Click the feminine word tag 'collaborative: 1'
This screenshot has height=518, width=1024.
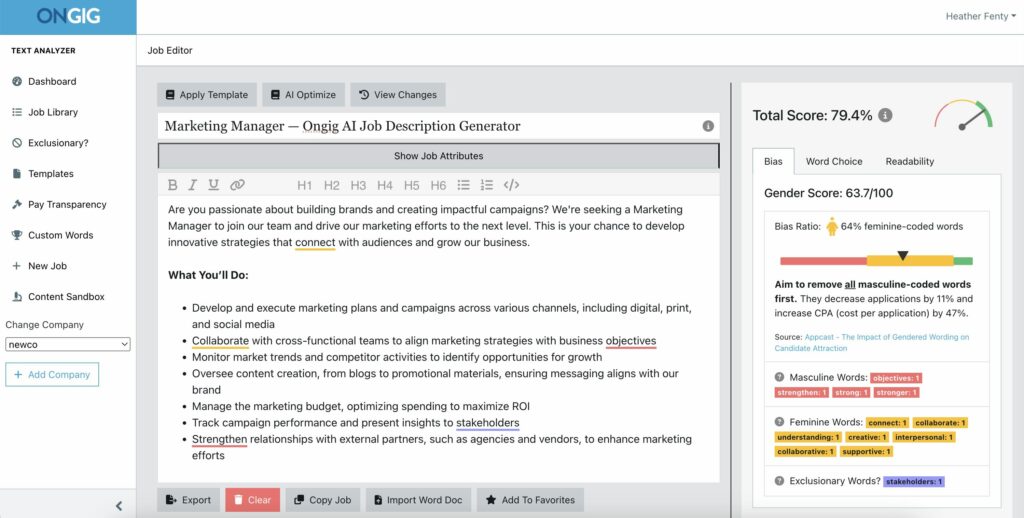805,451
